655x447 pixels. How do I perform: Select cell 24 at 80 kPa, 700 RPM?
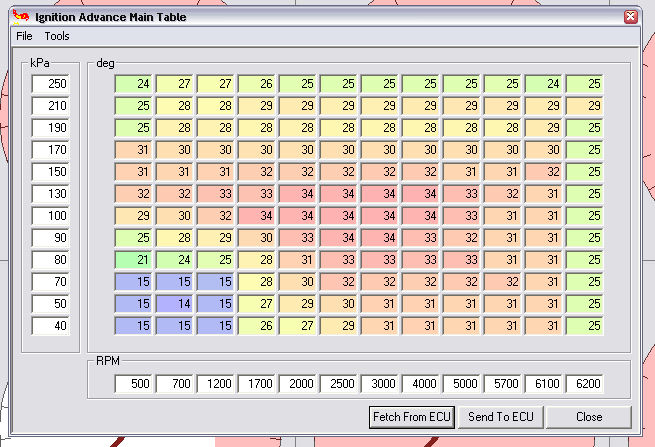click(174, 259)
